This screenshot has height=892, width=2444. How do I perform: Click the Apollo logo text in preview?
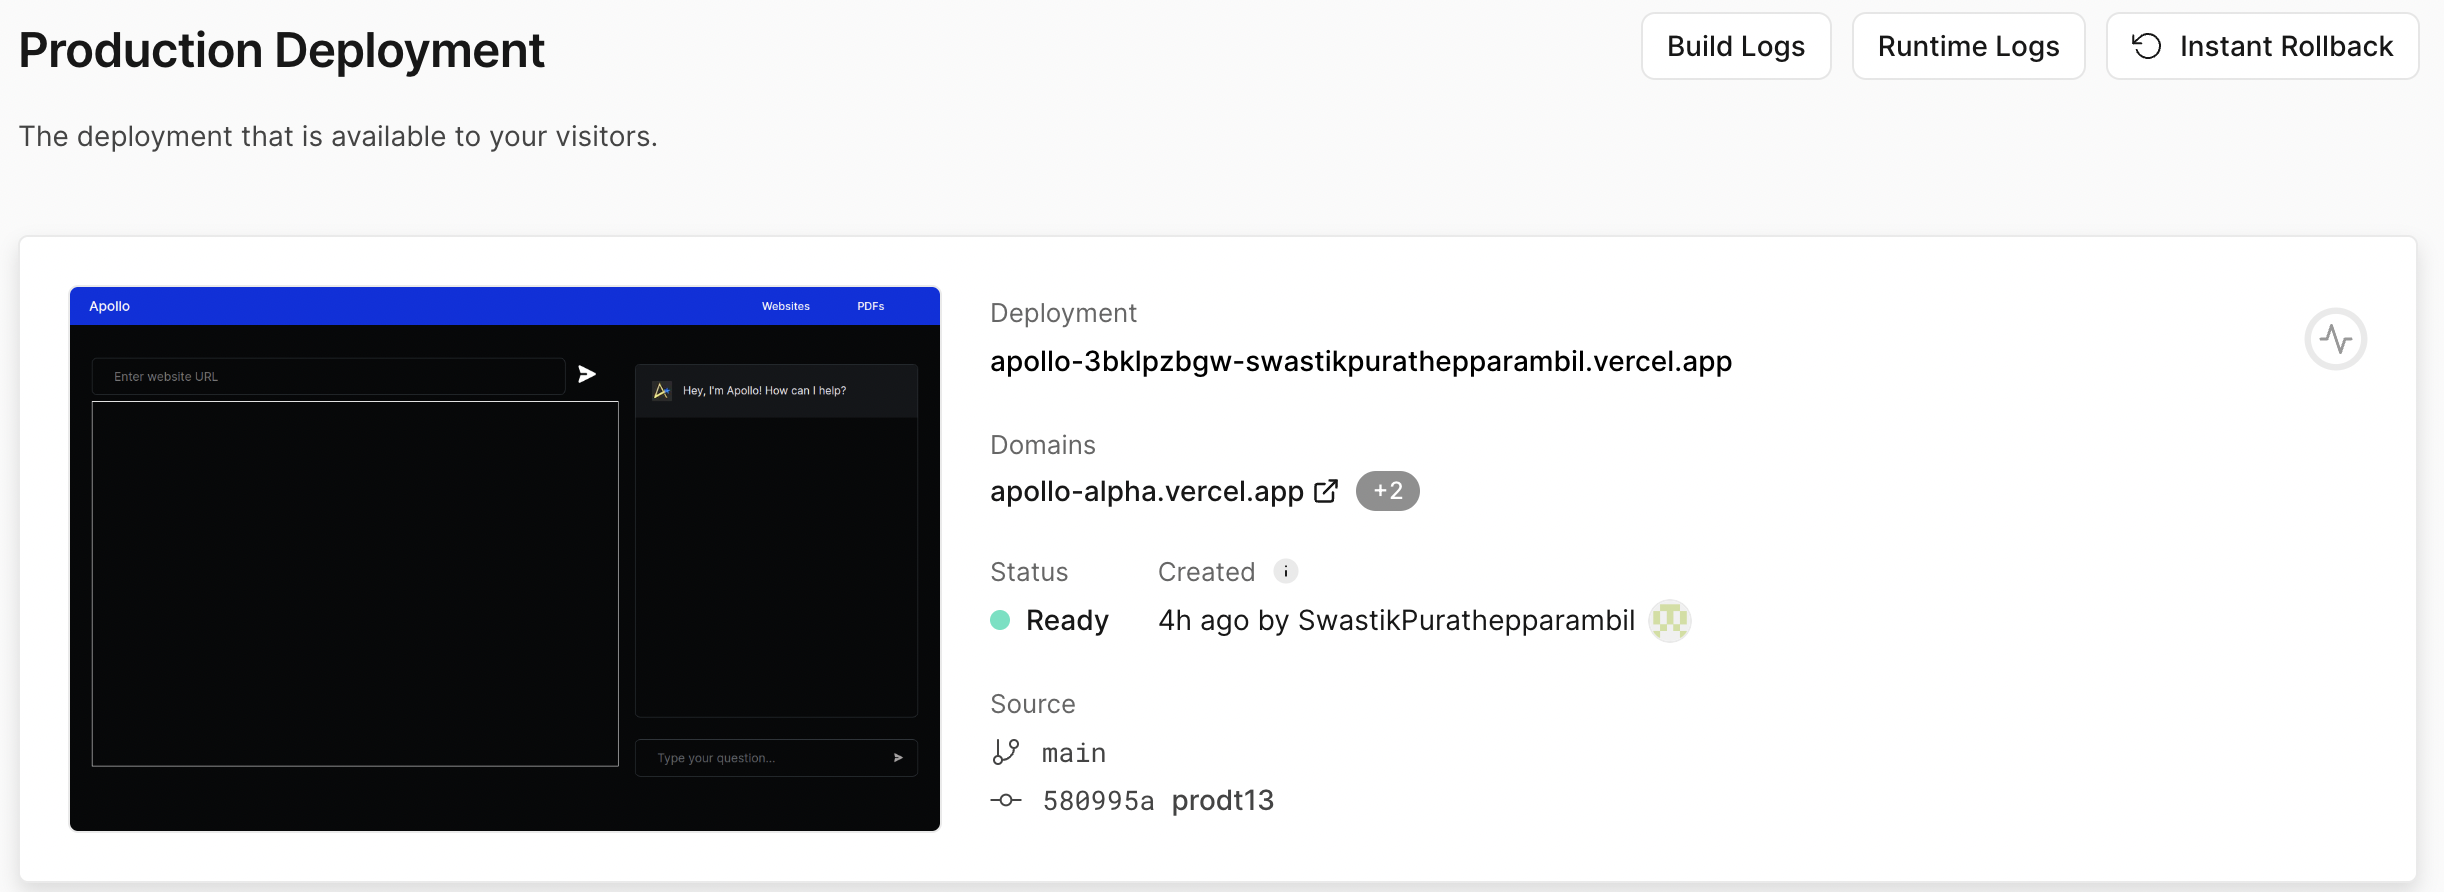[109, 306]
